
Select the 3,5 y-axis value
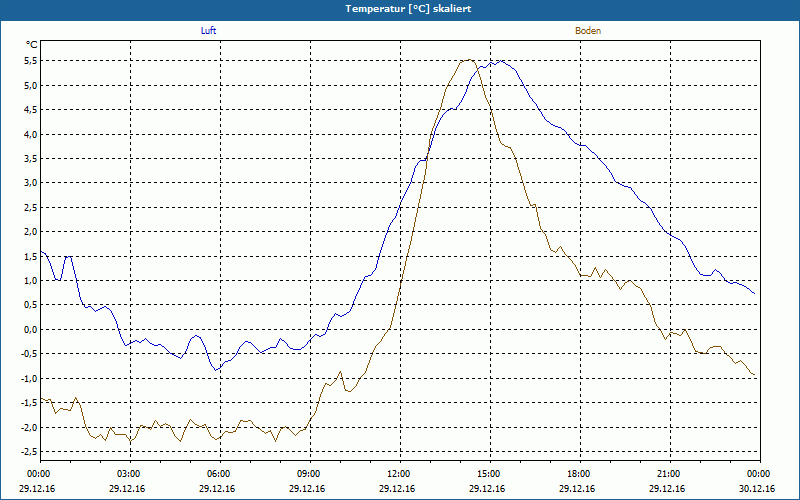point(32,159)
